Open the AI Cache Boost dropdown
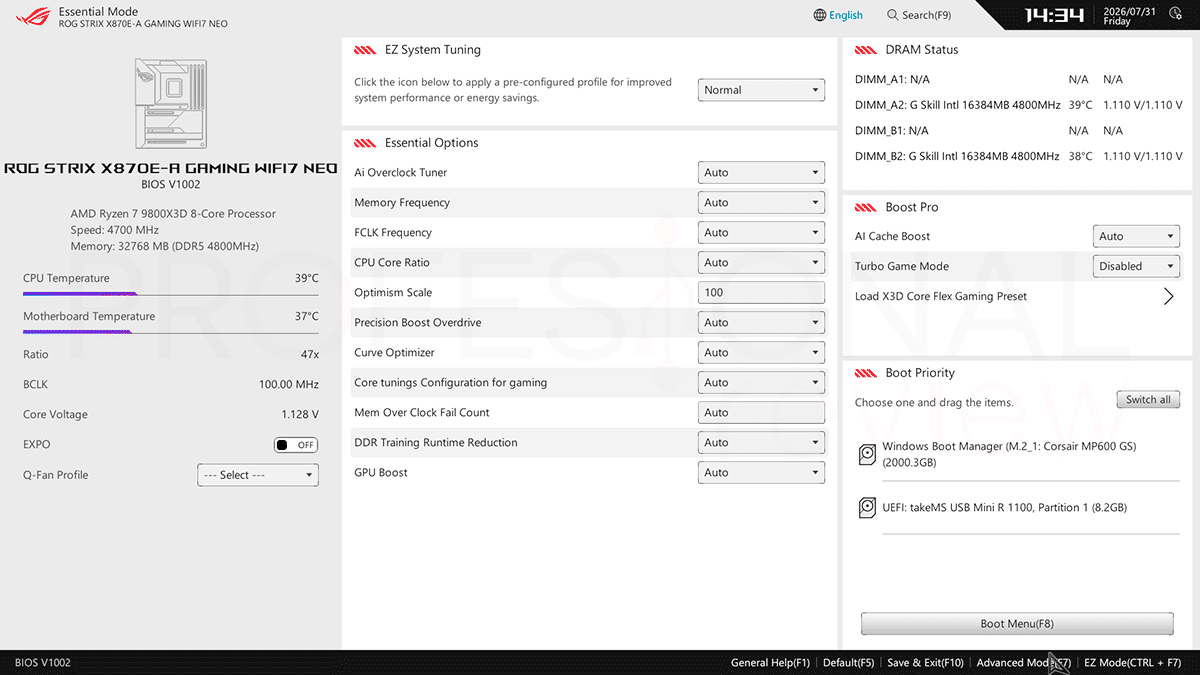 (1136, 237)
